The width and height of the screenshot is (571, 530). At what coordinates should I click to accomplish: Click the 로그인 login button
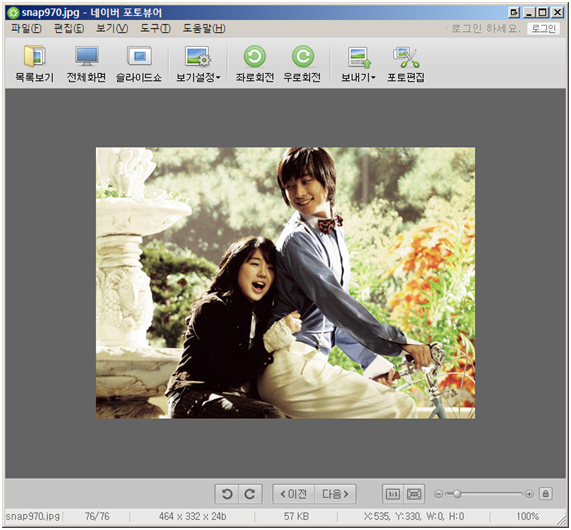click(x=543, y=28)
